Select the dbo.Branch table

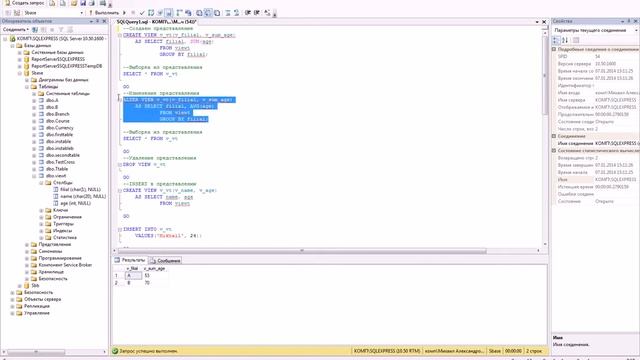pyautogui.click(x=58, y=114)
